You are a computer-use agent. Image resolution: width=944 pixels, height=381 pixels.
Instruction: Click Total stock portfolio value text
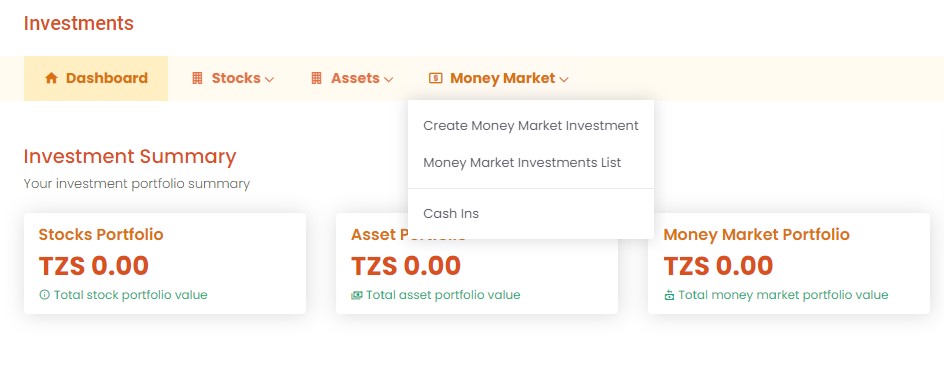(131, 295)
